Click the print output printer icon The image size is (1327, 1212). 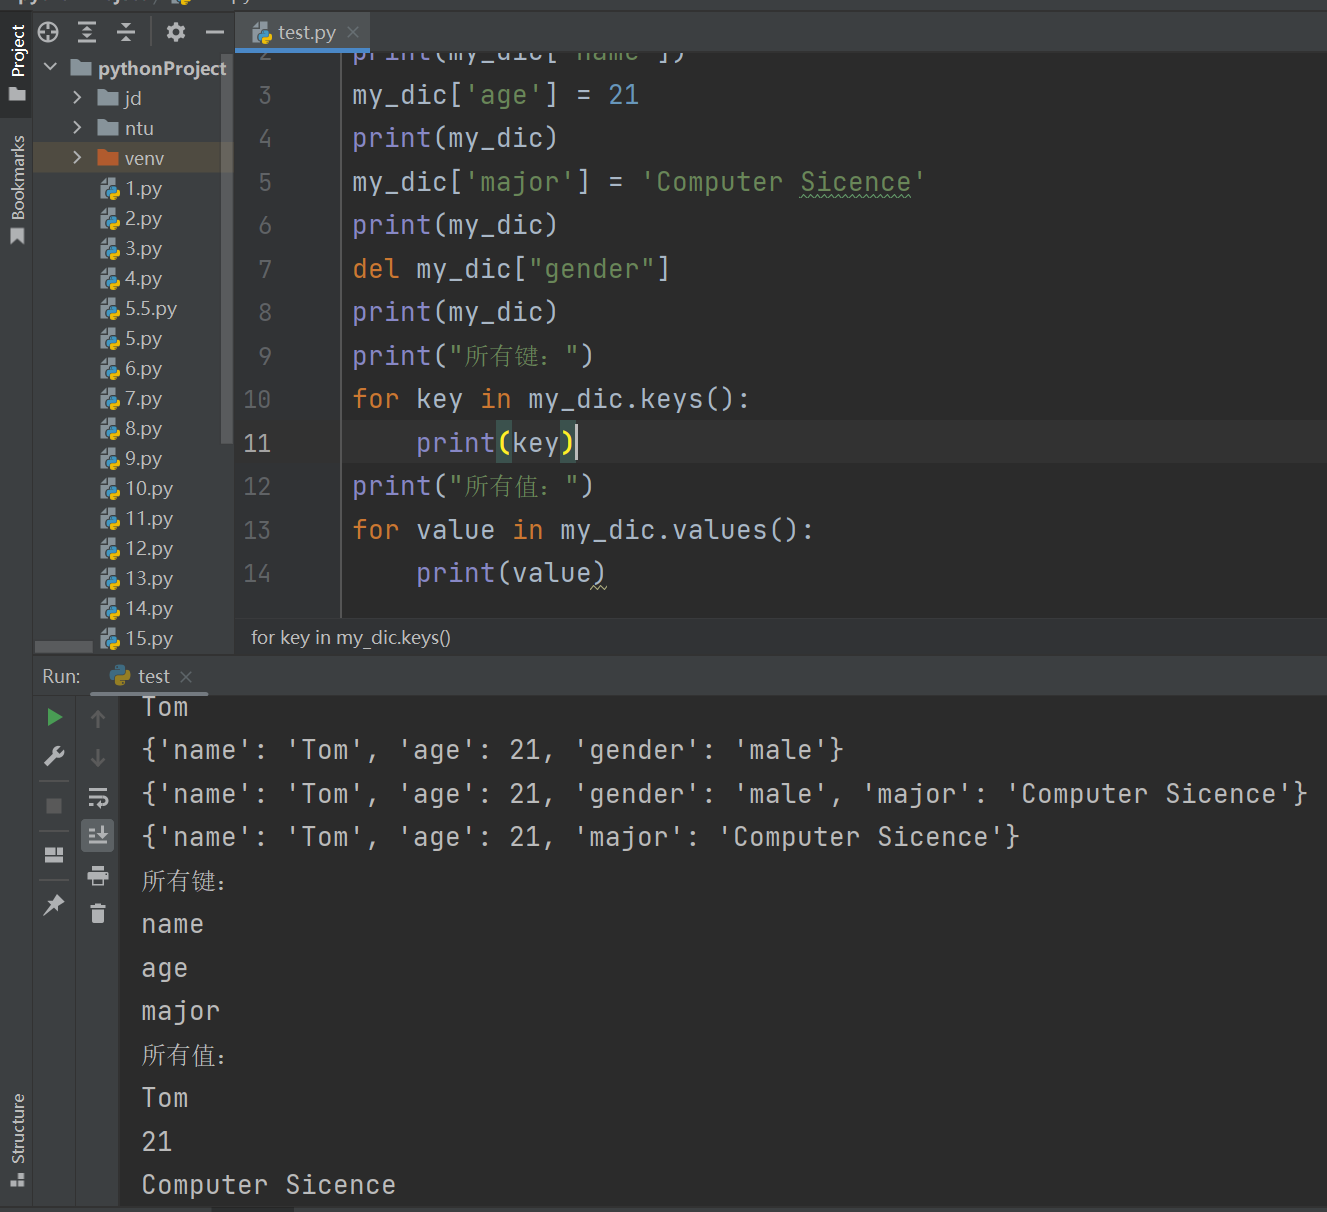(x=98, y=876)
